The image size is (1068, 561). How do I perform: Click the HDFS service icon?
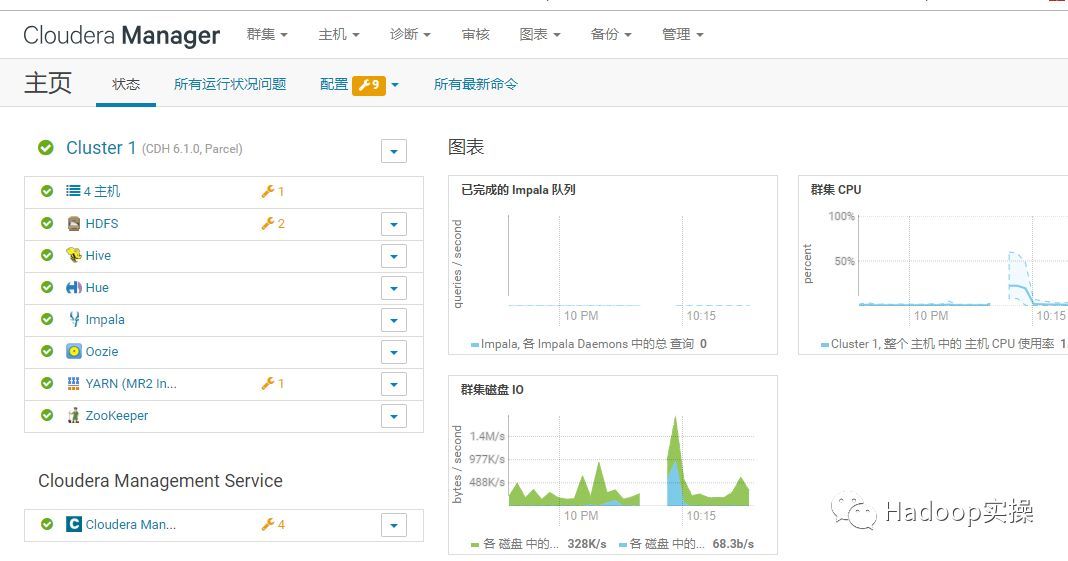74,223
